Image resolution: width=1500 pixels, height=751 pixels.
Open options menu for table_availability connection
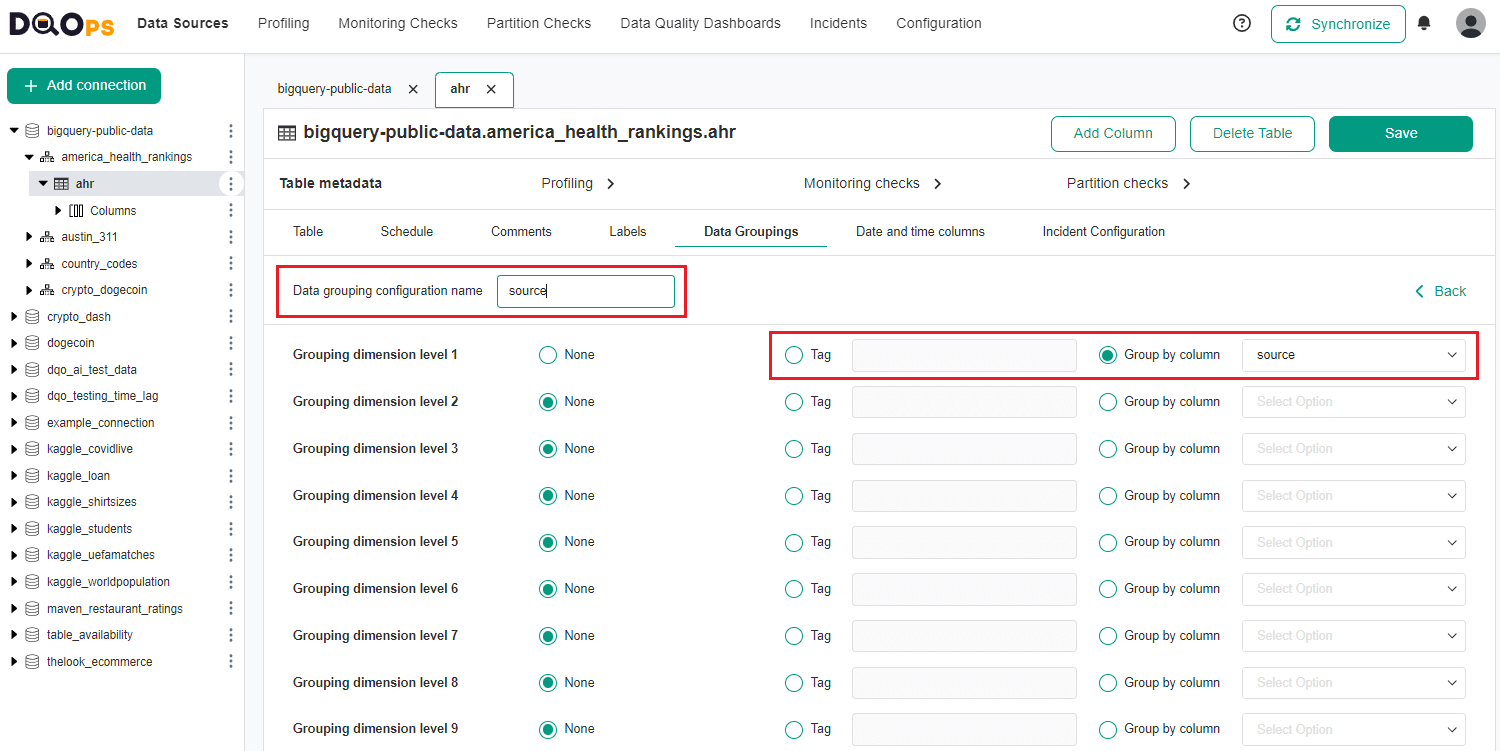click(x=231, y=635)
